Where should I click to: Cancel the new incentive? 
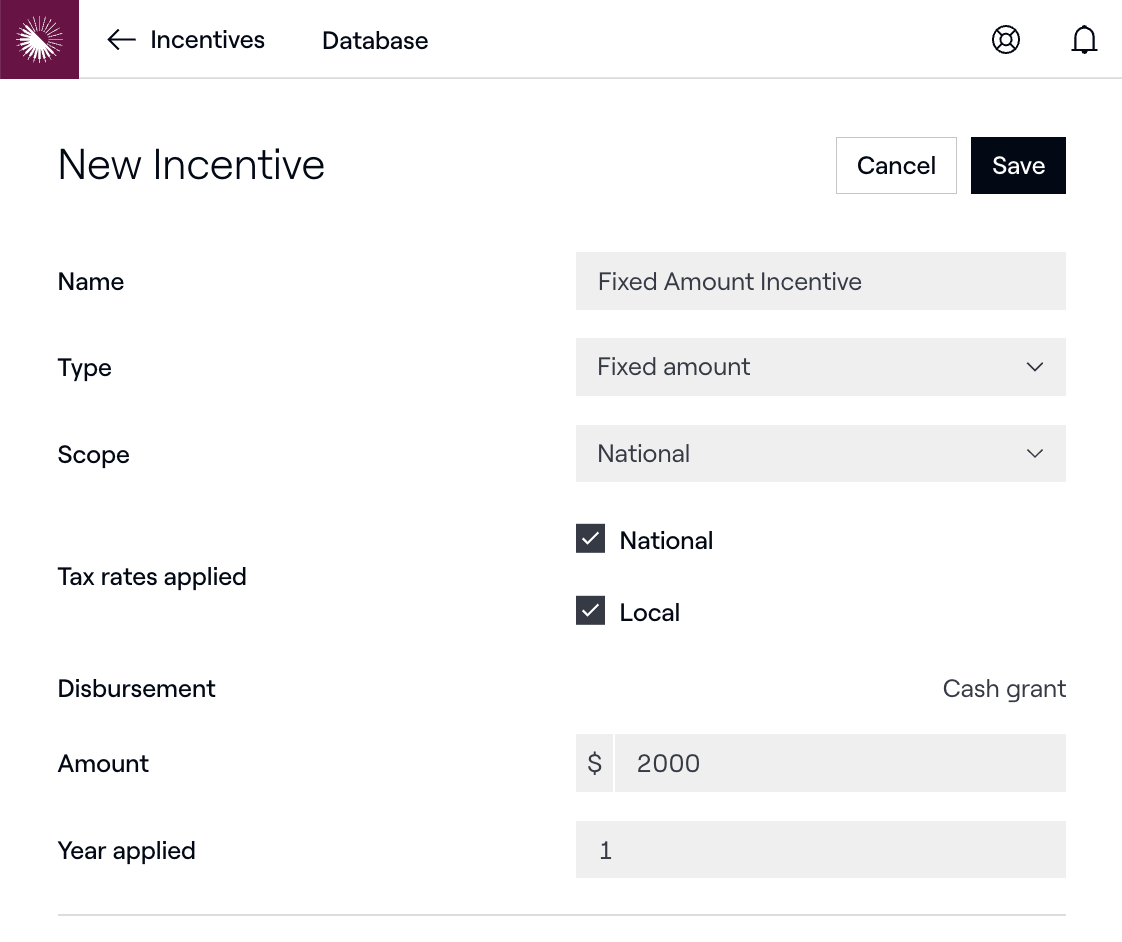(x=896, y=166)
